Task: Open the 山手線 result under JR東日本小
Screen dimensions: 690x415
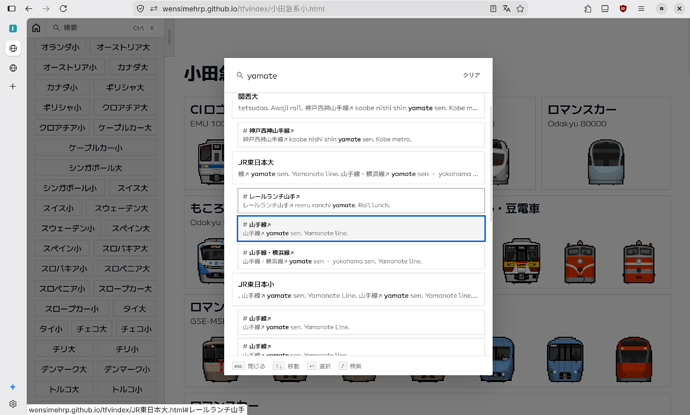Action: coord(361,323)
